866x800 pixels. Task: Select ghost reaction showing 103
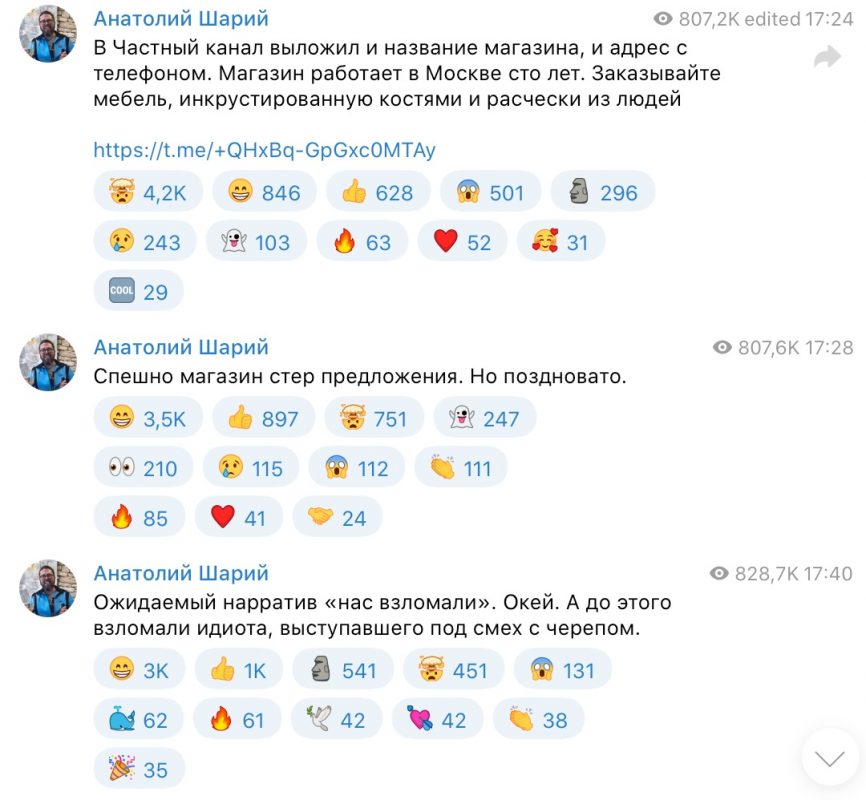pos(256,242)
